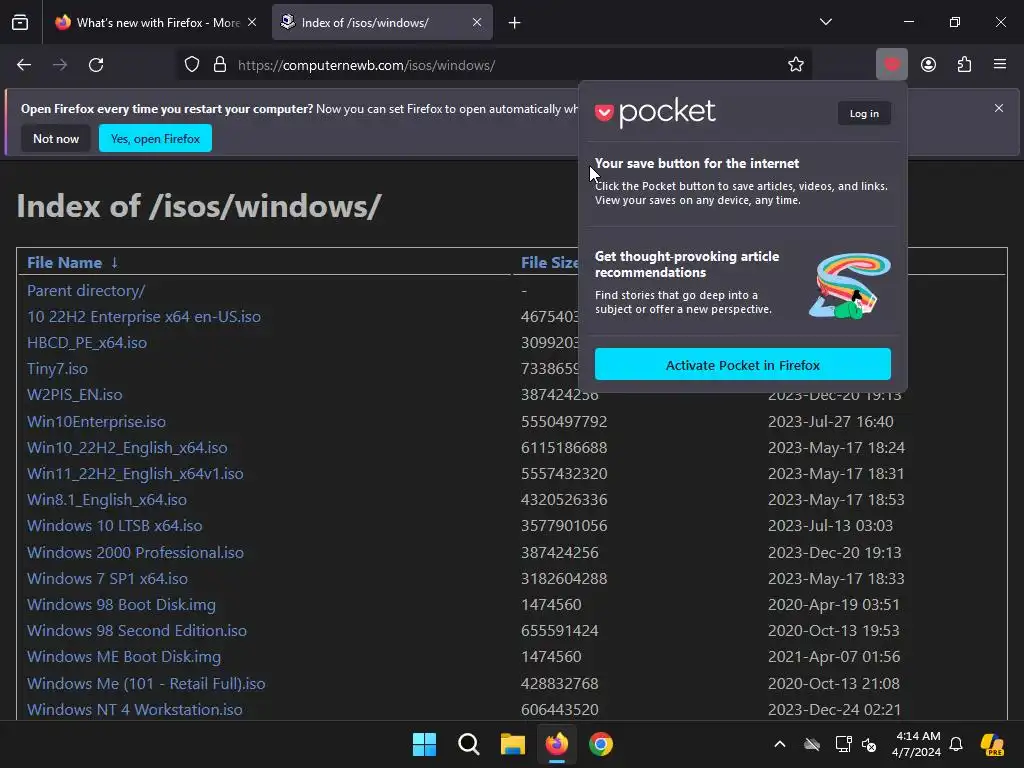Image resolution: width=1024 pixels, height=768 pixels.
Task: Reload the current page
Action: [x=96, y=65]
